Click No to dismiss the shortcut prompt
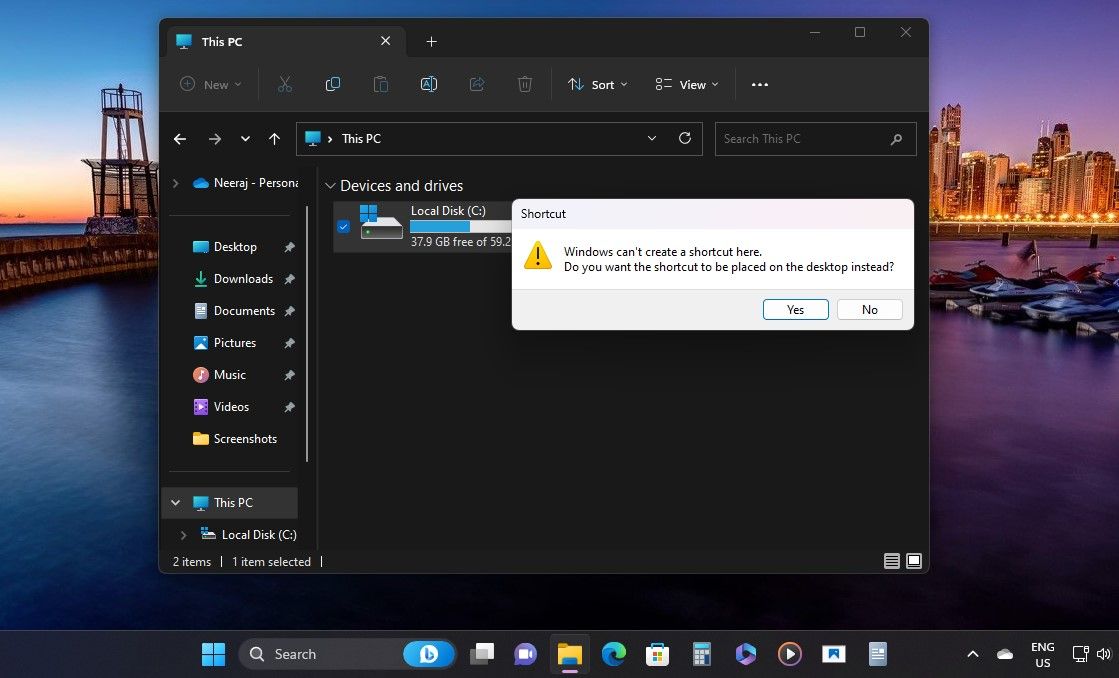The image size is (1119, 678). (869, 309)
